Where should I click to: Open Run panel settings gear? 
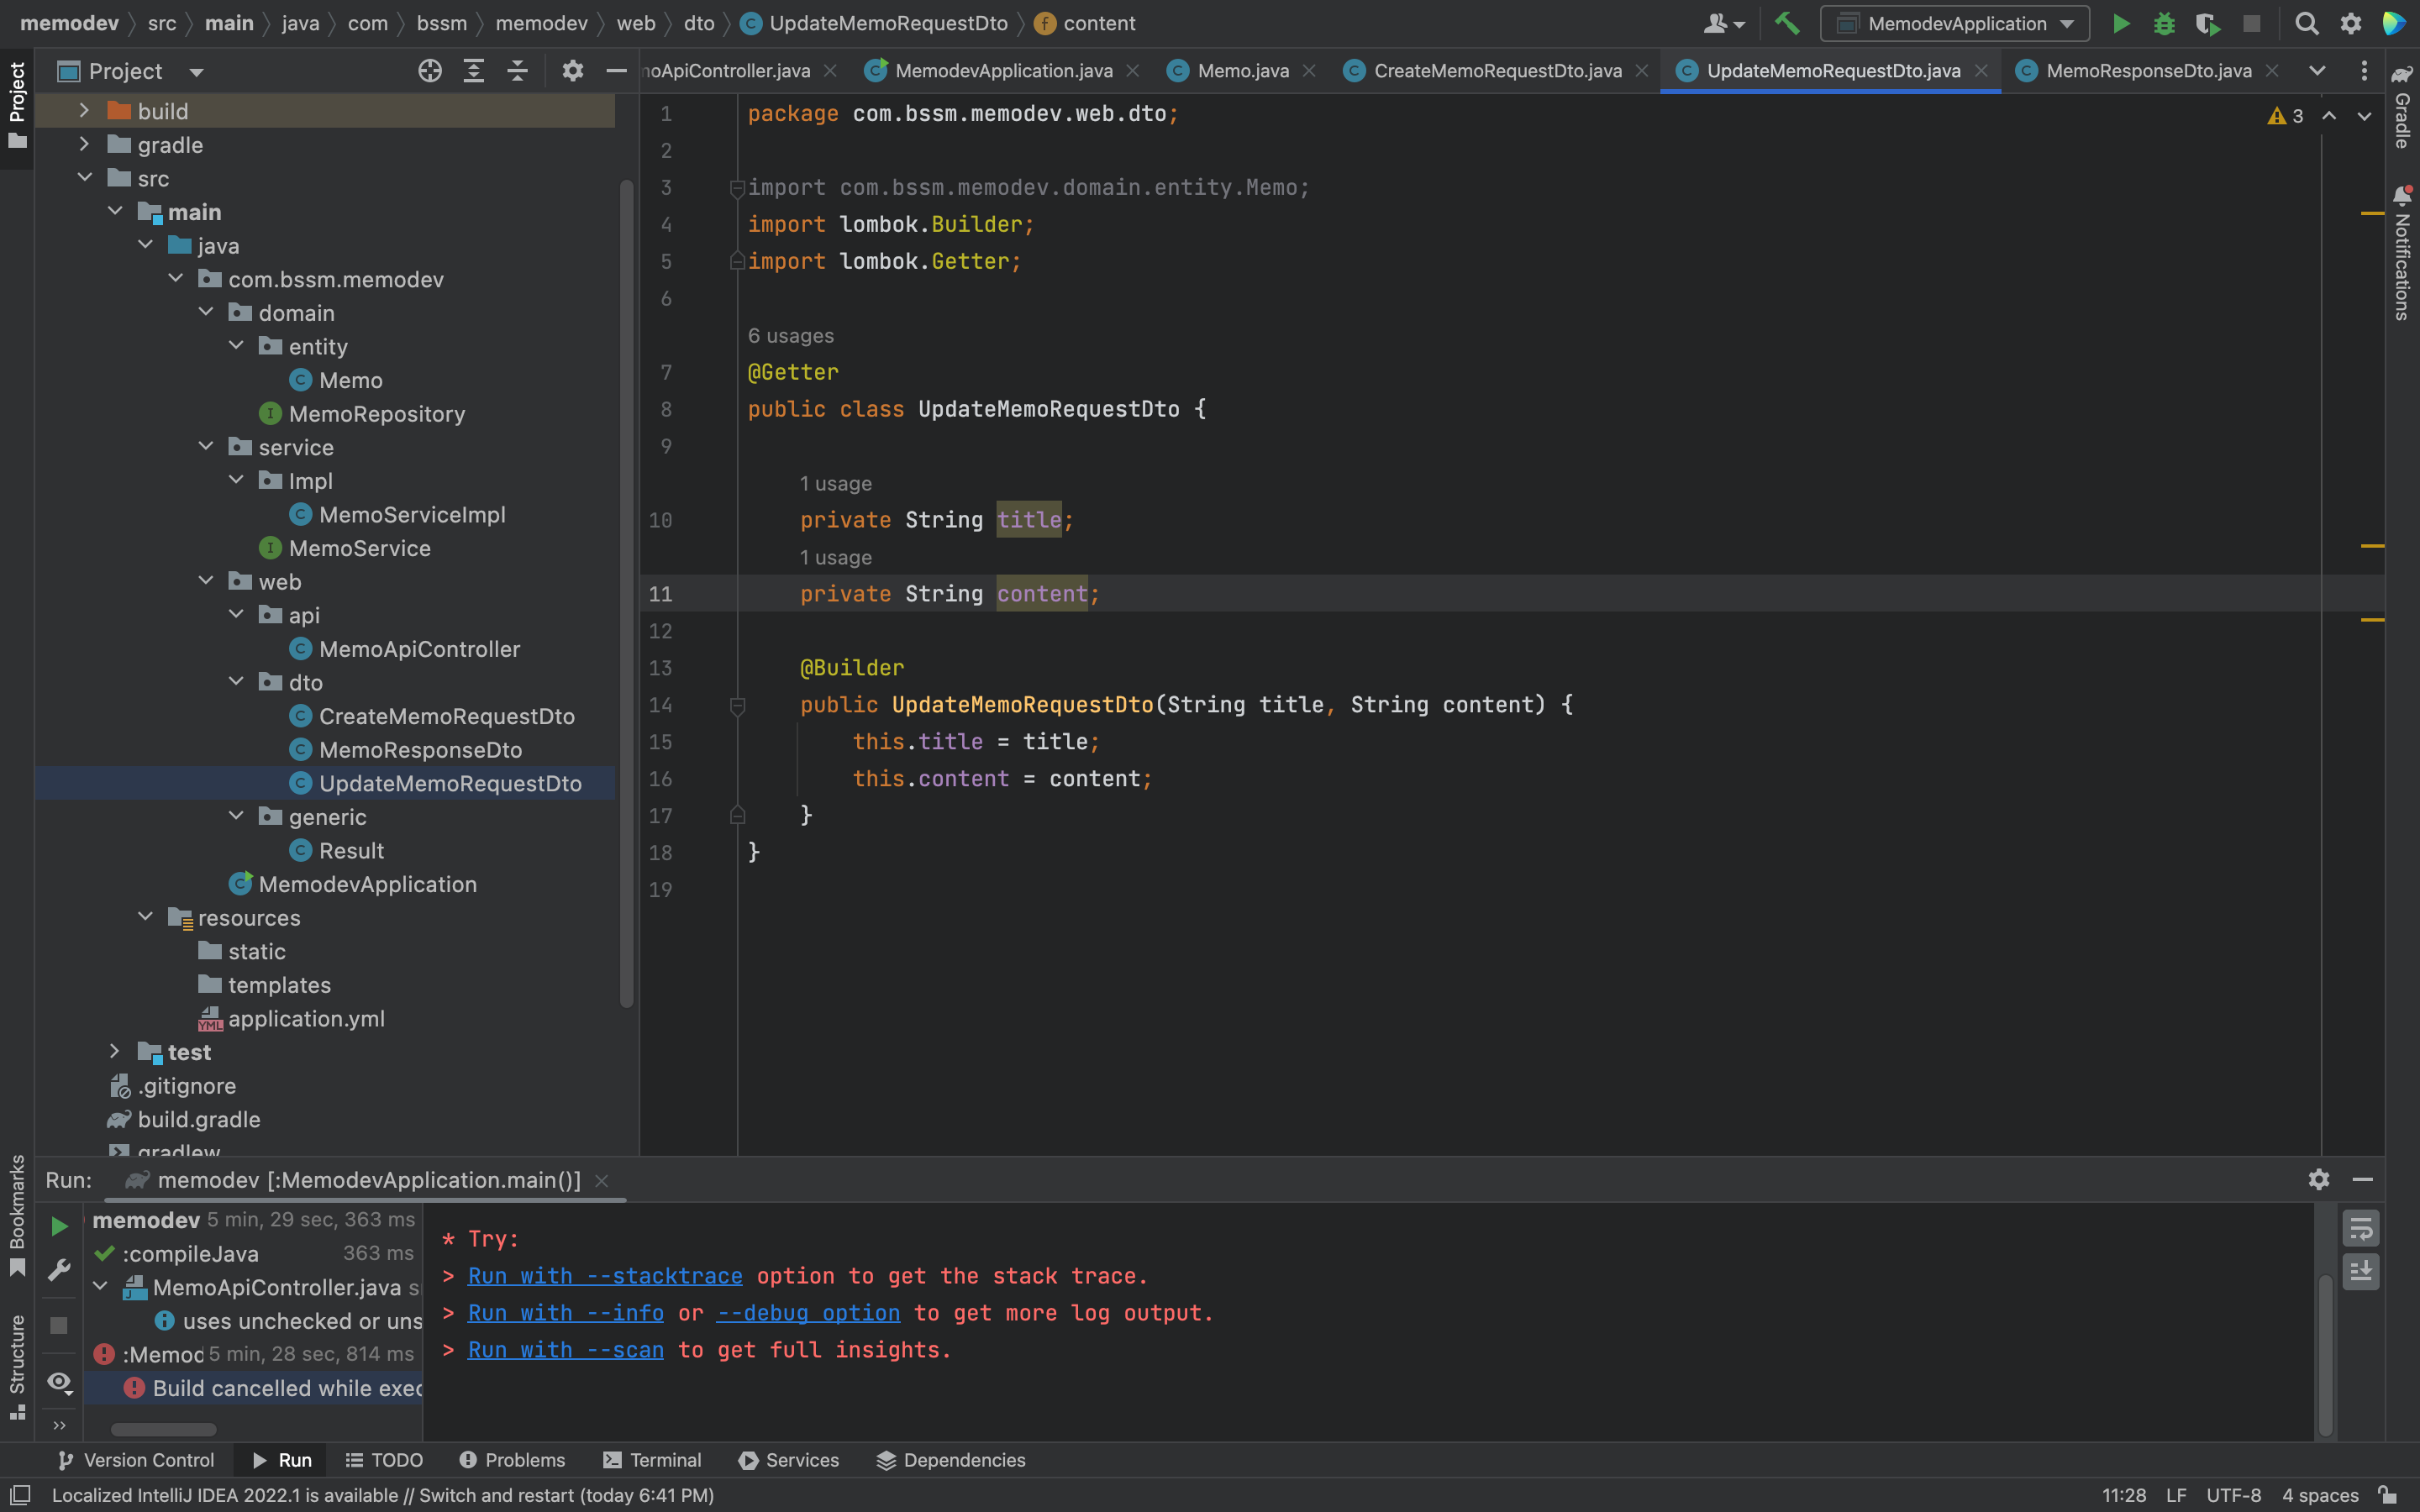pyautogui.click(x=2318, y=1180)
